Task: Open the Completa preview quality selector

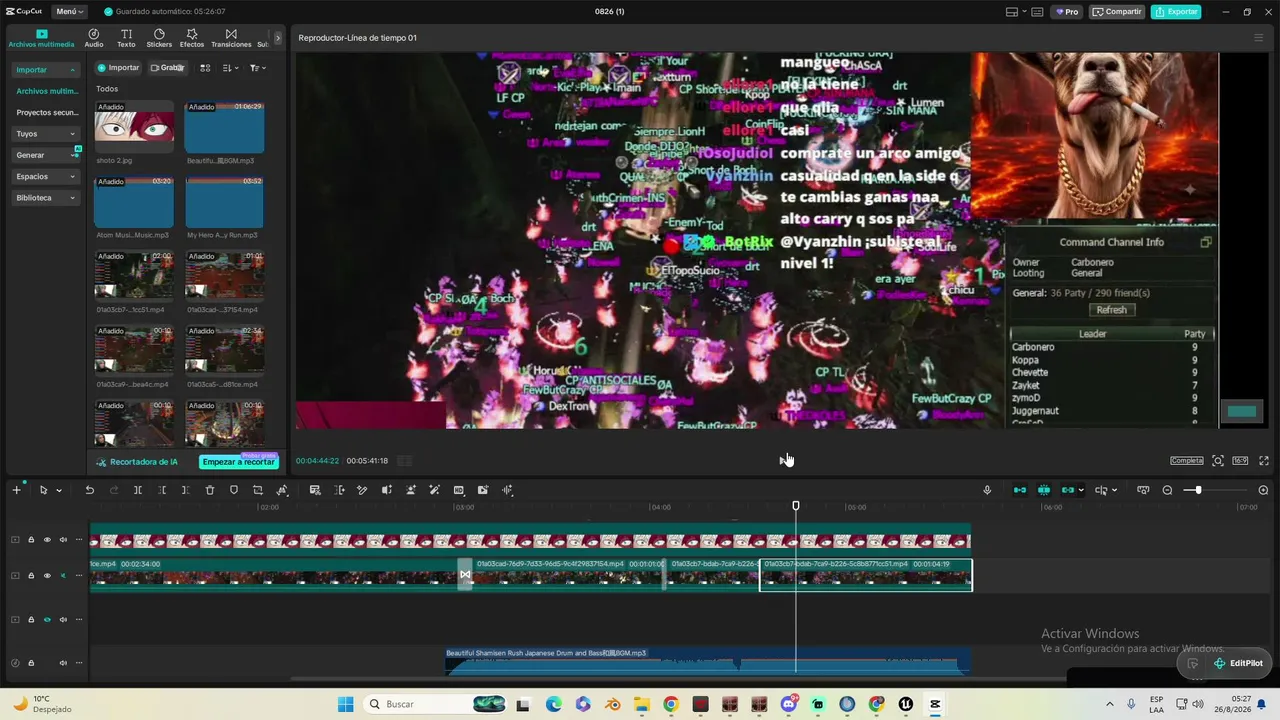Action: click(1187, 461)
